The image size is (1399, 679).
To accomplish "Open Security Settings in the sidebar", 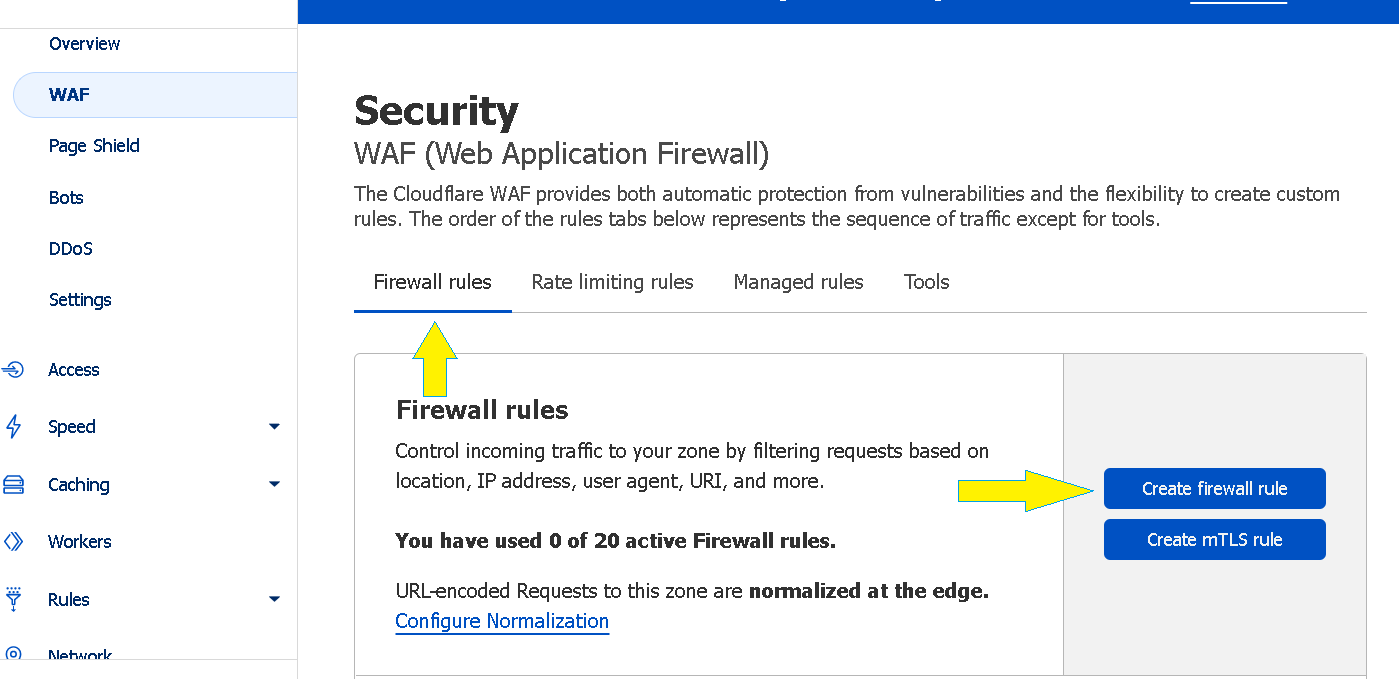I will coord(80,300).
